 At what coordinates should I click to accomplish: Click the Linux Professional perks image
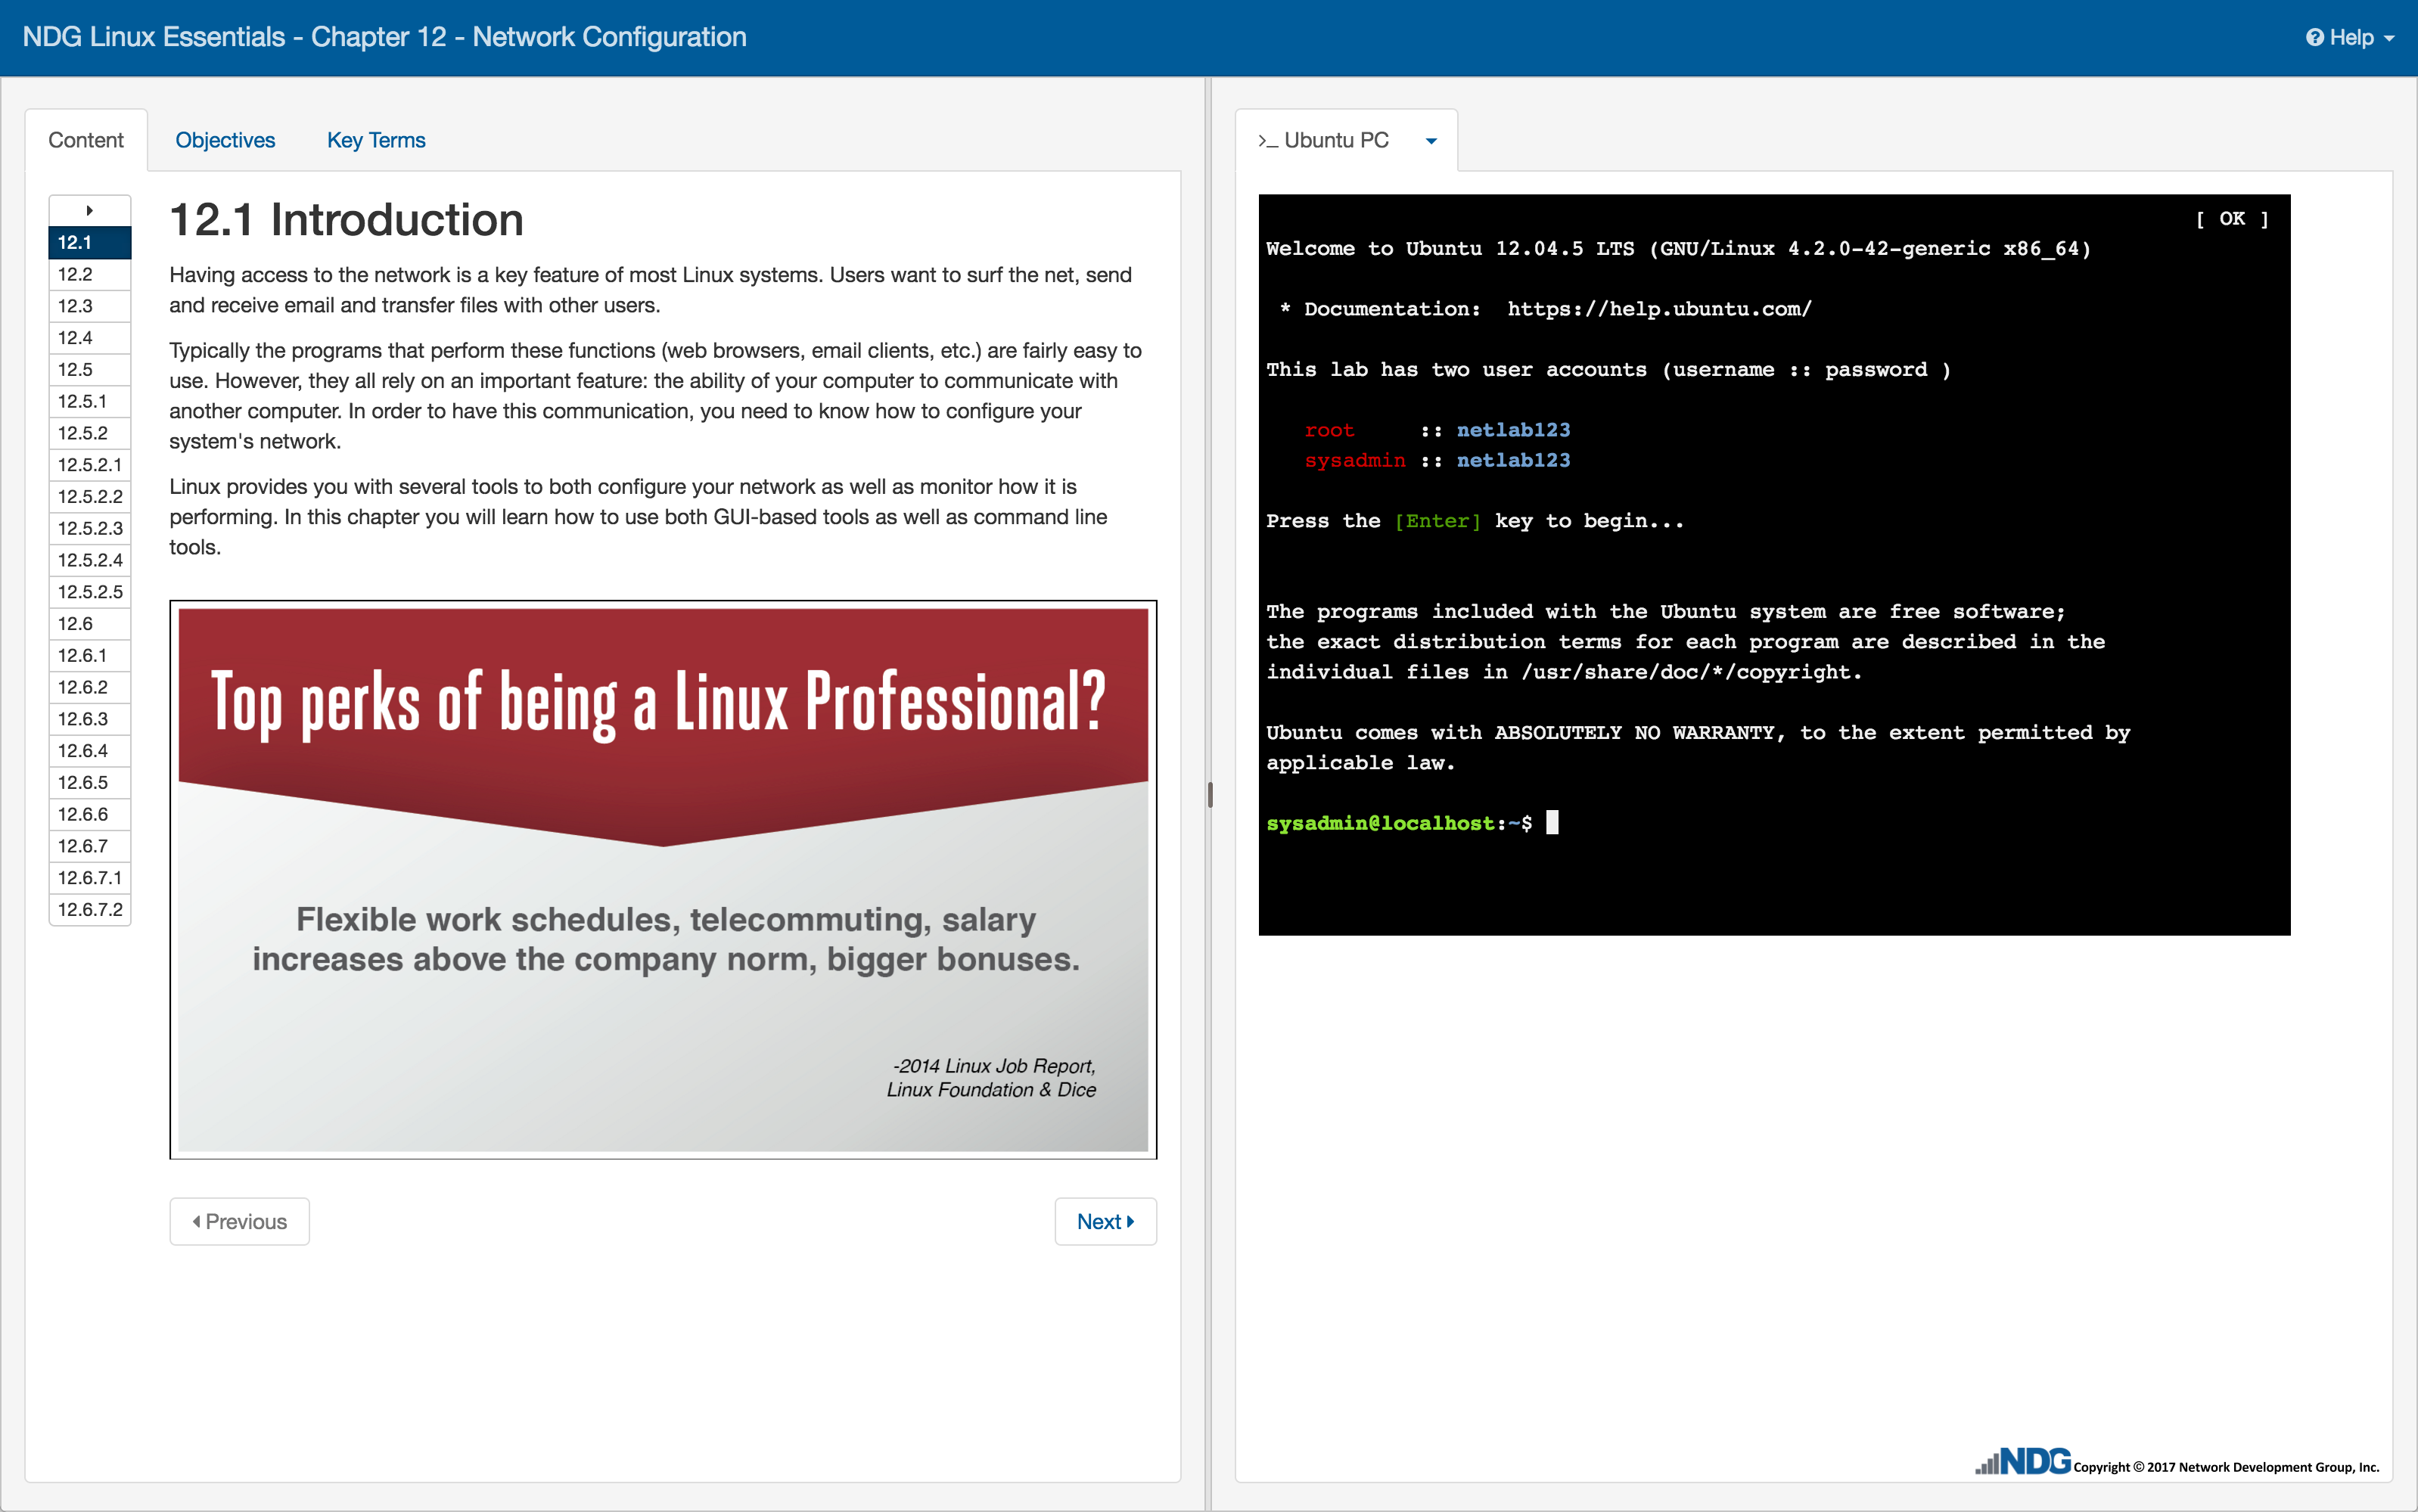(x=663, y=879)
